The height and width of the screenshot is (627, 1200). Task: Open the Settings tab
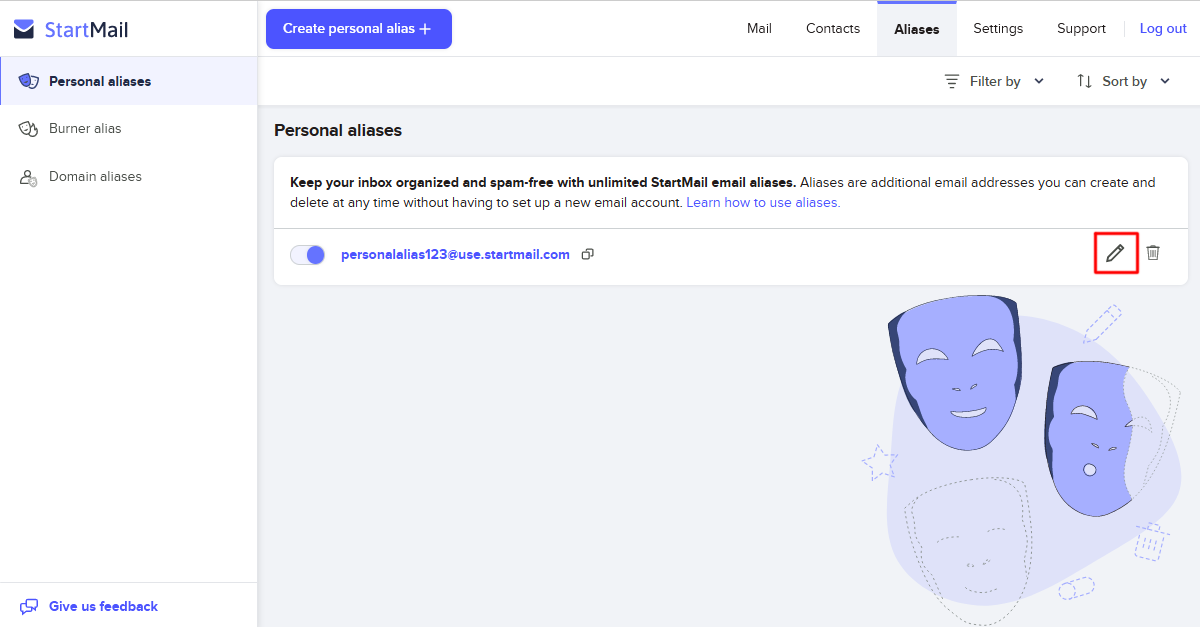(998, 28)
